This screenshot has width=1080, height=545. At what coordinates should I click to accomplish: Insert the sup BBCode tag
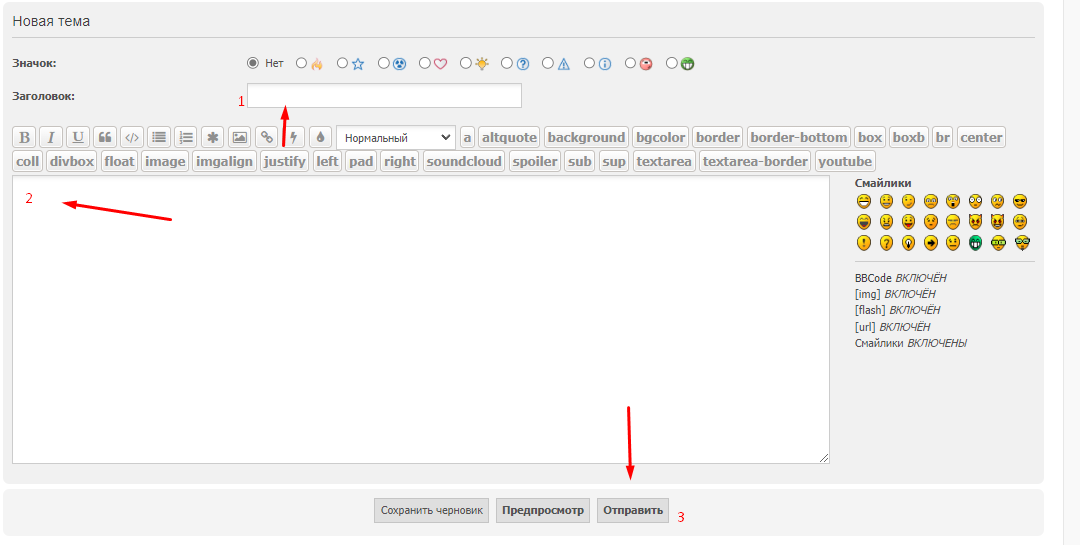click(x=614, y=161)
